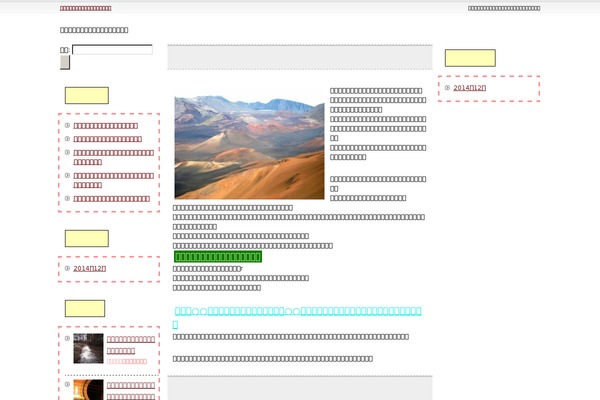Screen dimensions: 600x400
Task: Open the first link in the left sidebar list
Action: [x=106, y=126]
